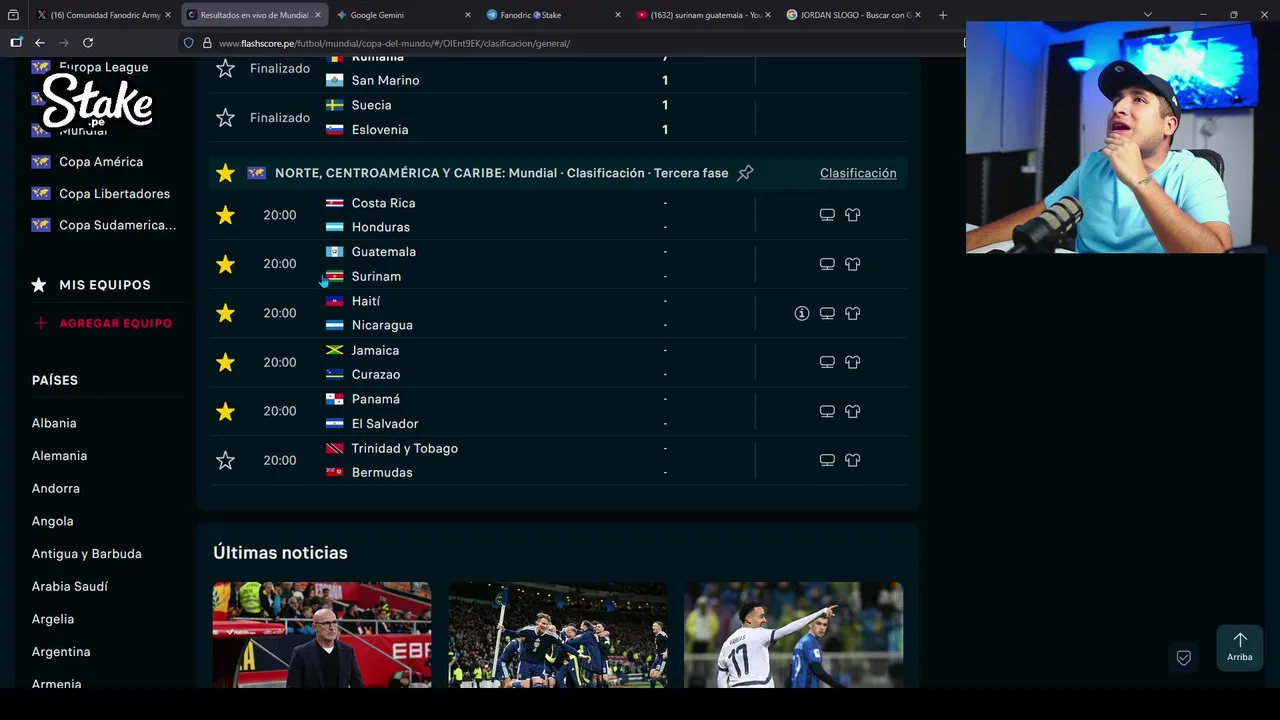This screenshot has width=1280, height=720.
Task: Click Surinam team name
Action: click(x=376, y=276)
